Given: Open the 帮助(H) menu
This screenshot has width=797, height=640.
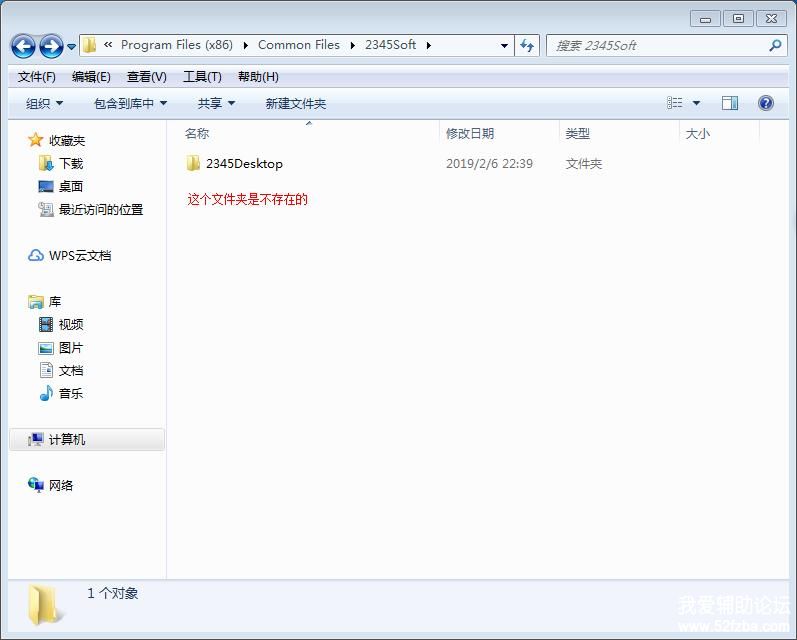Looking at the screenshot, I should point(258,77).
